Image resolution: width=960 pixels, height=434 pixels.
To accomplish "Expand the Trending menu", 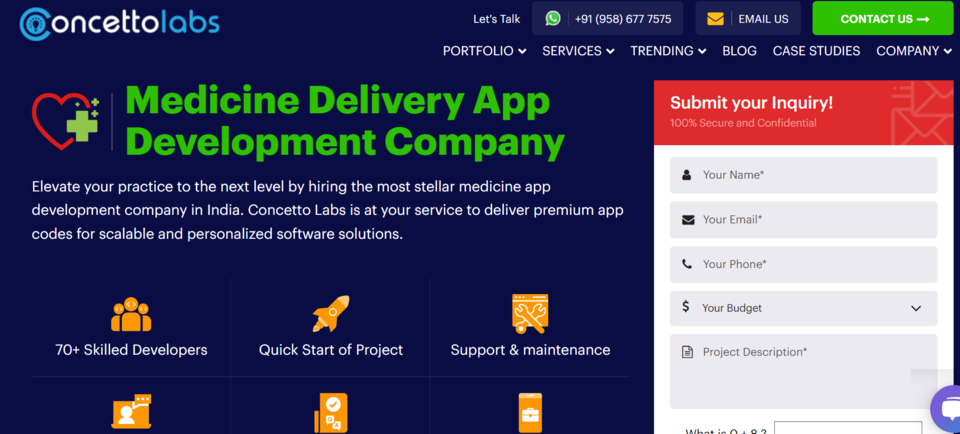I will click(x=668, y=51).
